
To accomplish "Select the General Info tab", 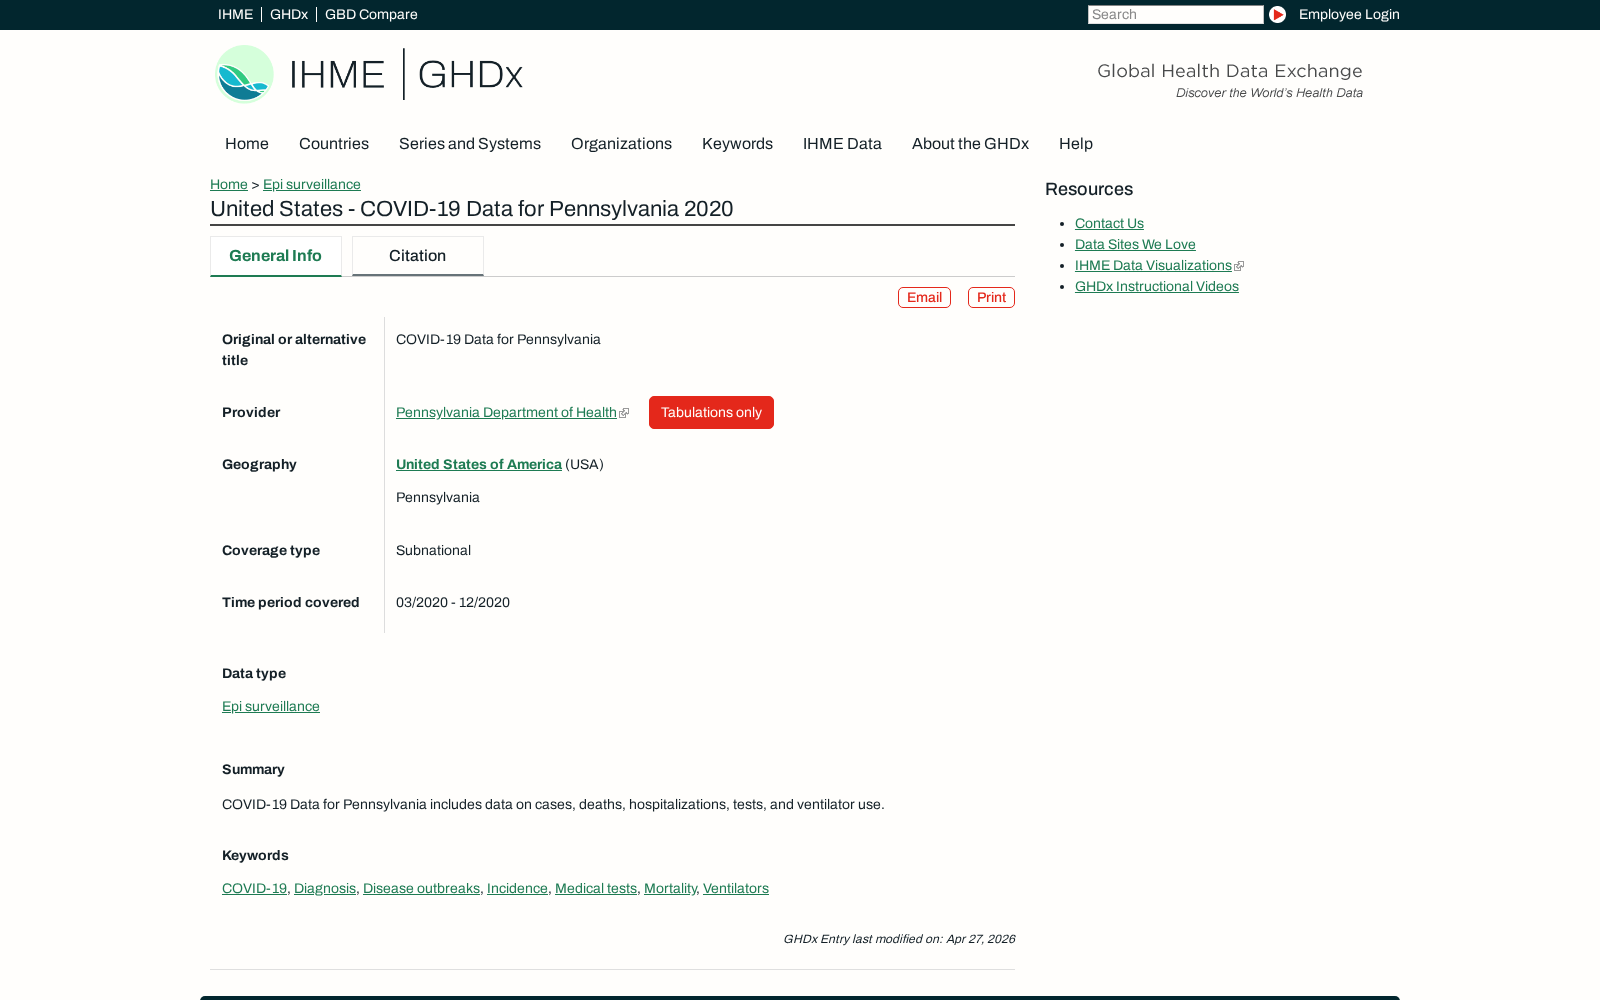I will (x=276, y=256).
